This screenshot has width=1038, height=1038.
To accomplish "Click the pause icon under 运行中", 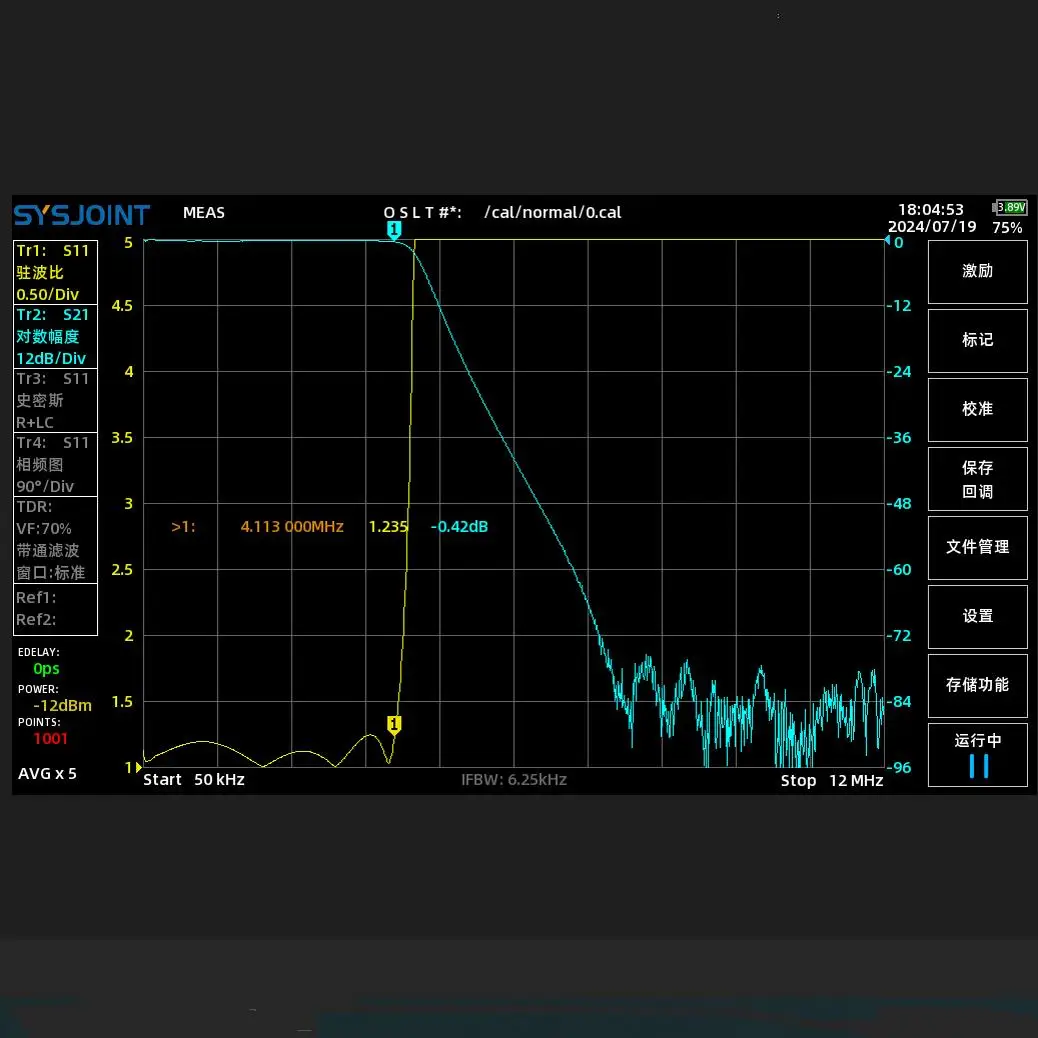I will [978, 766].
